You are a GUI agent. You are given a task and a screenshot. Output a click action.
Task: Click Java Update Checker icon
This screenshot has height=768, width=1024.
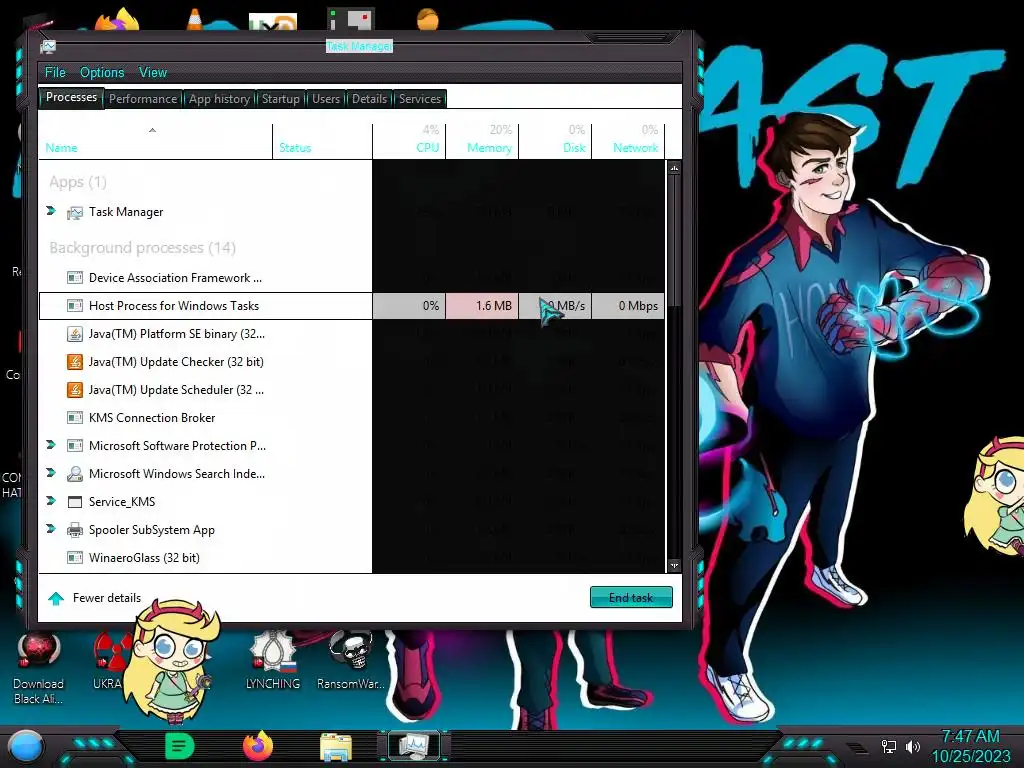tap(75, 362)
